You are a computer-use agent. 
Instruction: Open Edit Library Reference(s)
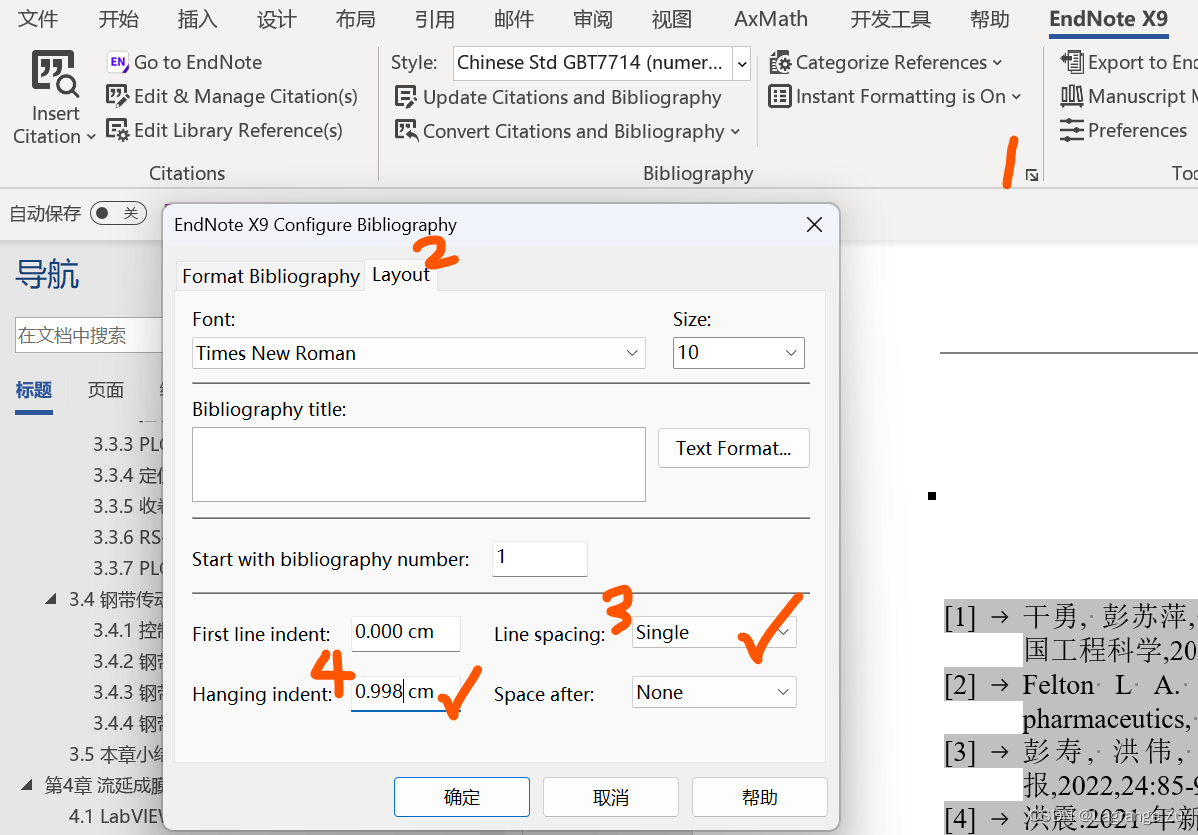(x=224, y=131)
